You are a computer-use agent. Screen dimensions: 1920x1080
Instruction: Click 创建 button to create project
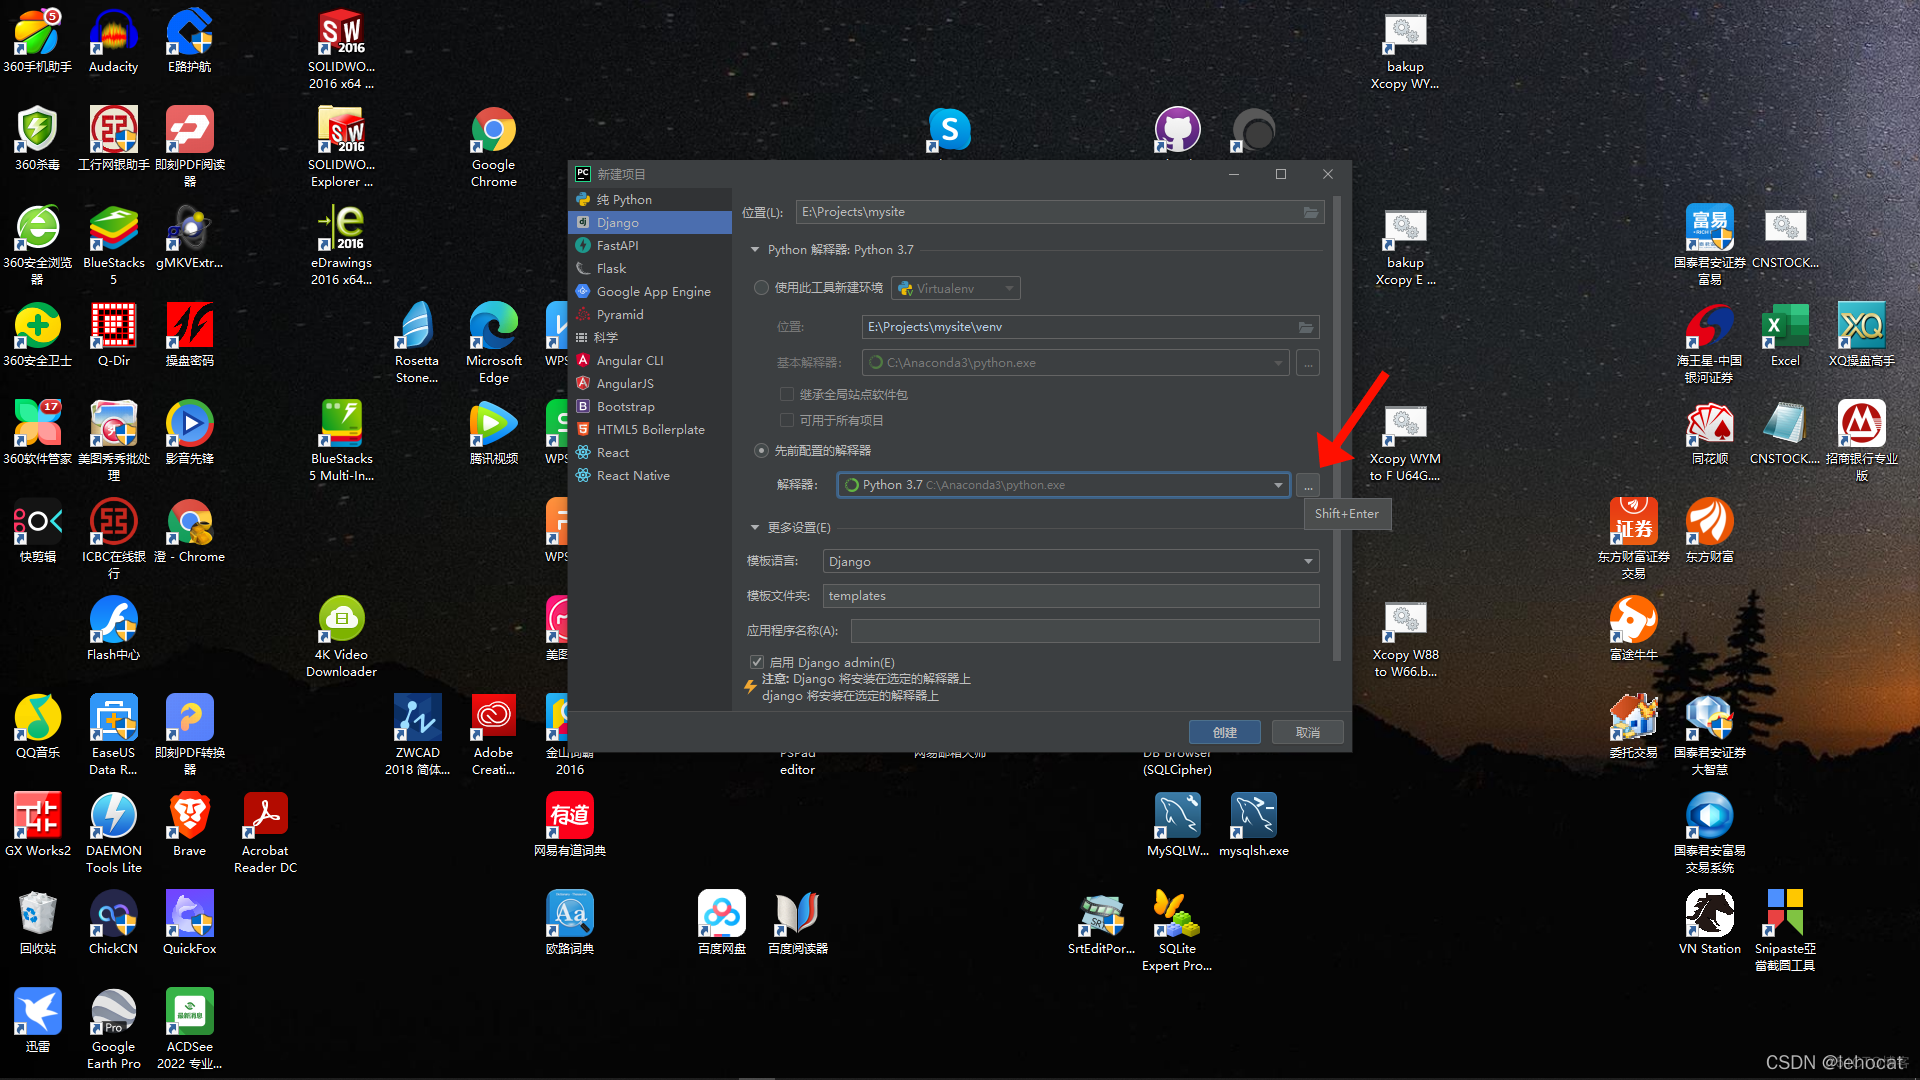point(1224,732)
